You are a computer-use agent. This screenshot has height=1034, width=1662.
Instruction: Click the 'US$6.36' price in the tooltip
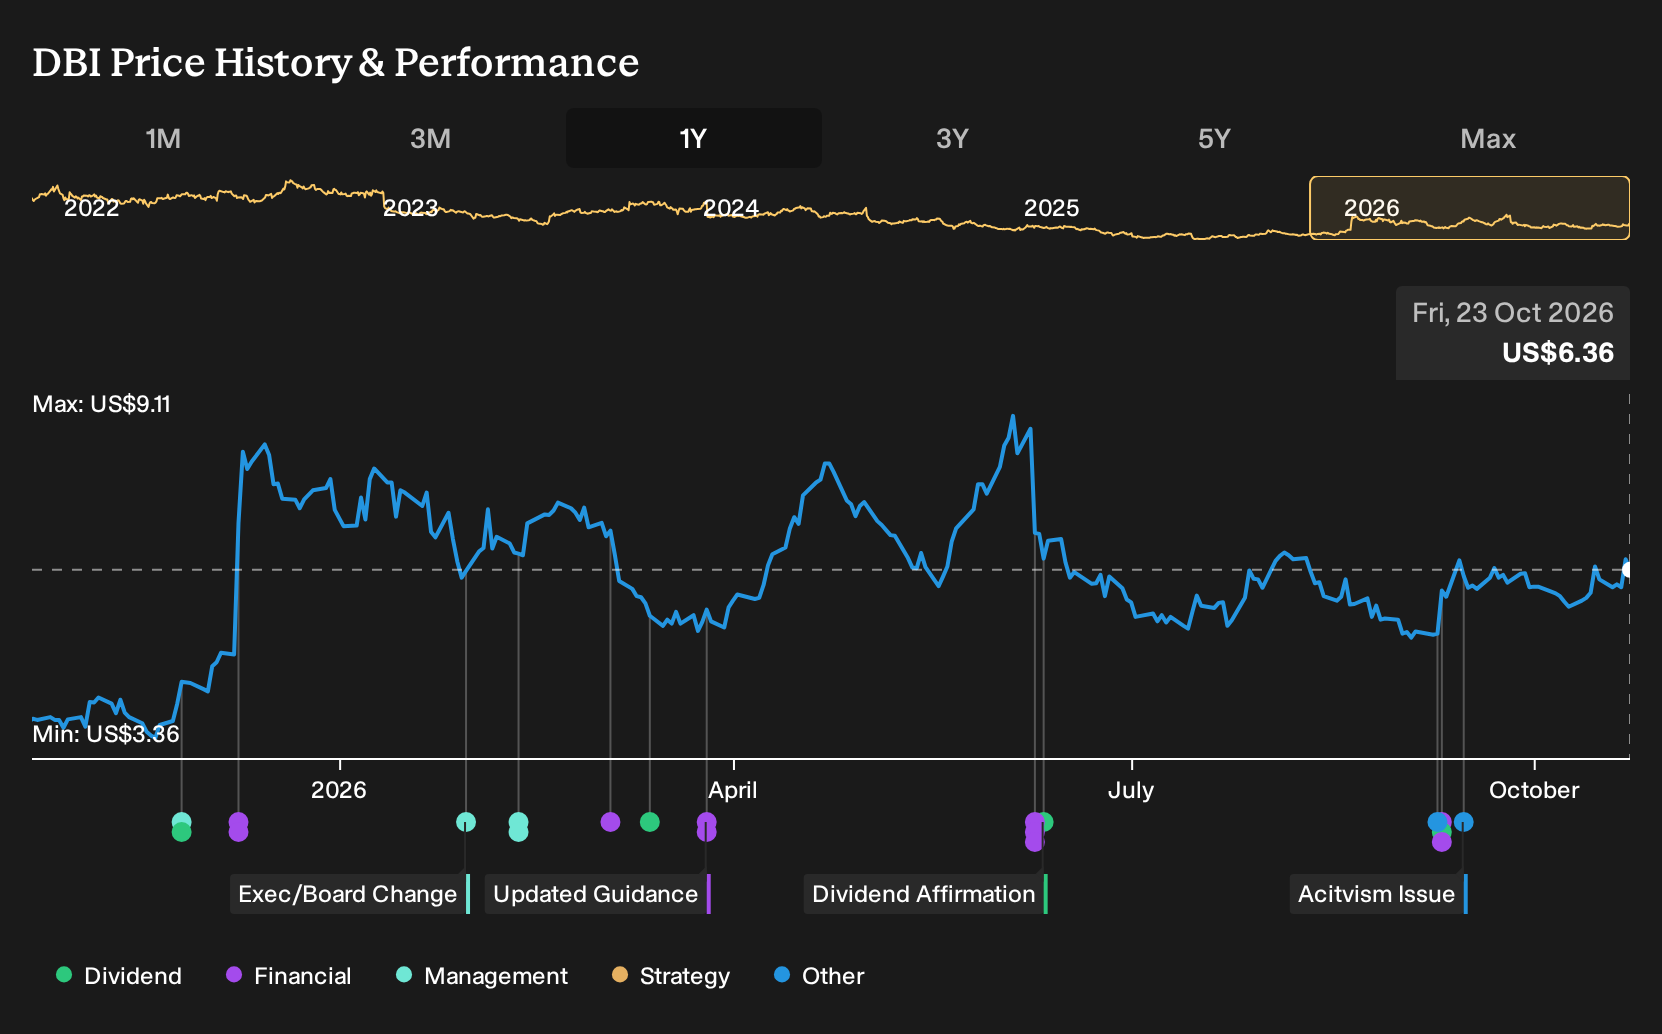(1558, 353)
